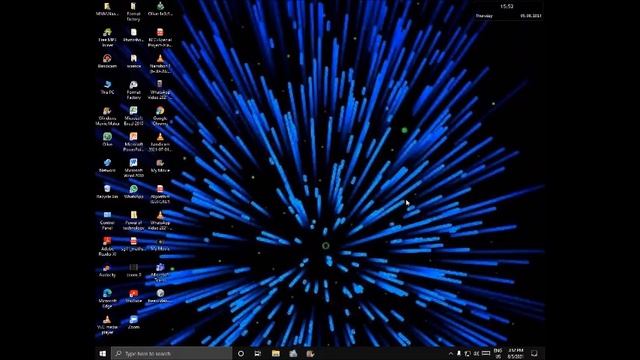
Task: Open Cortana circle icon on taskbar
Action: [241, 353]
